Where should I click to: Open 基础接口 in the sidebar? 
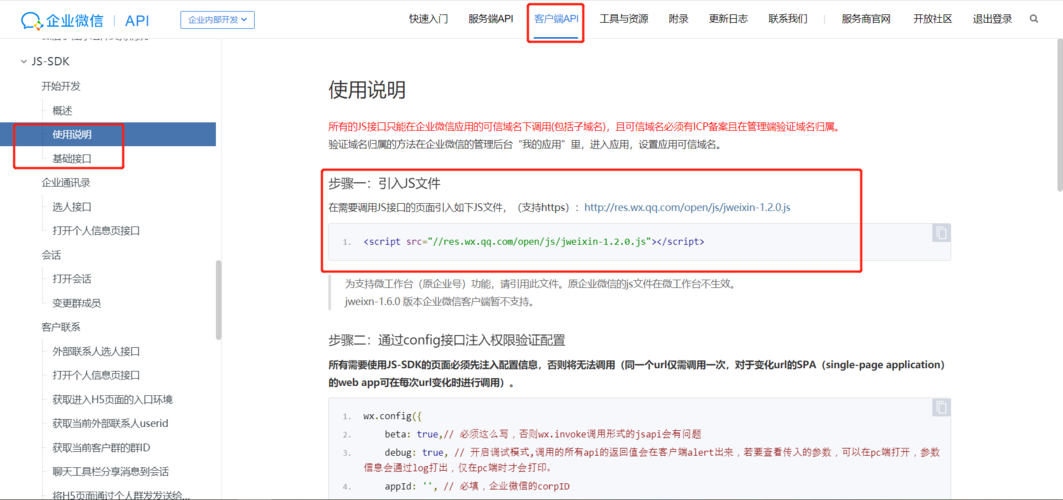(72, 159)
